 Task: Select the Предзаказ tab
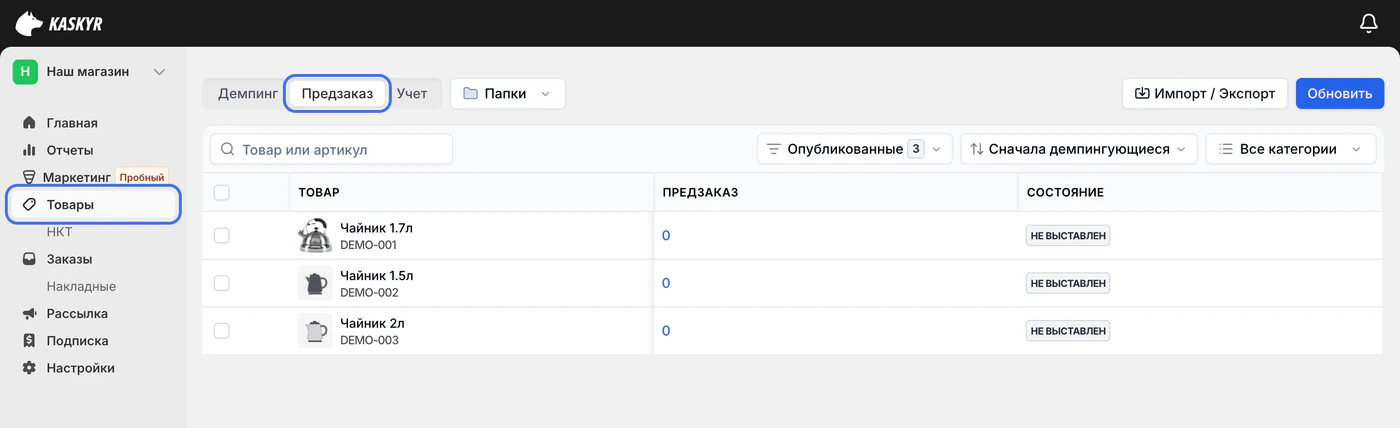coord(337,93)
